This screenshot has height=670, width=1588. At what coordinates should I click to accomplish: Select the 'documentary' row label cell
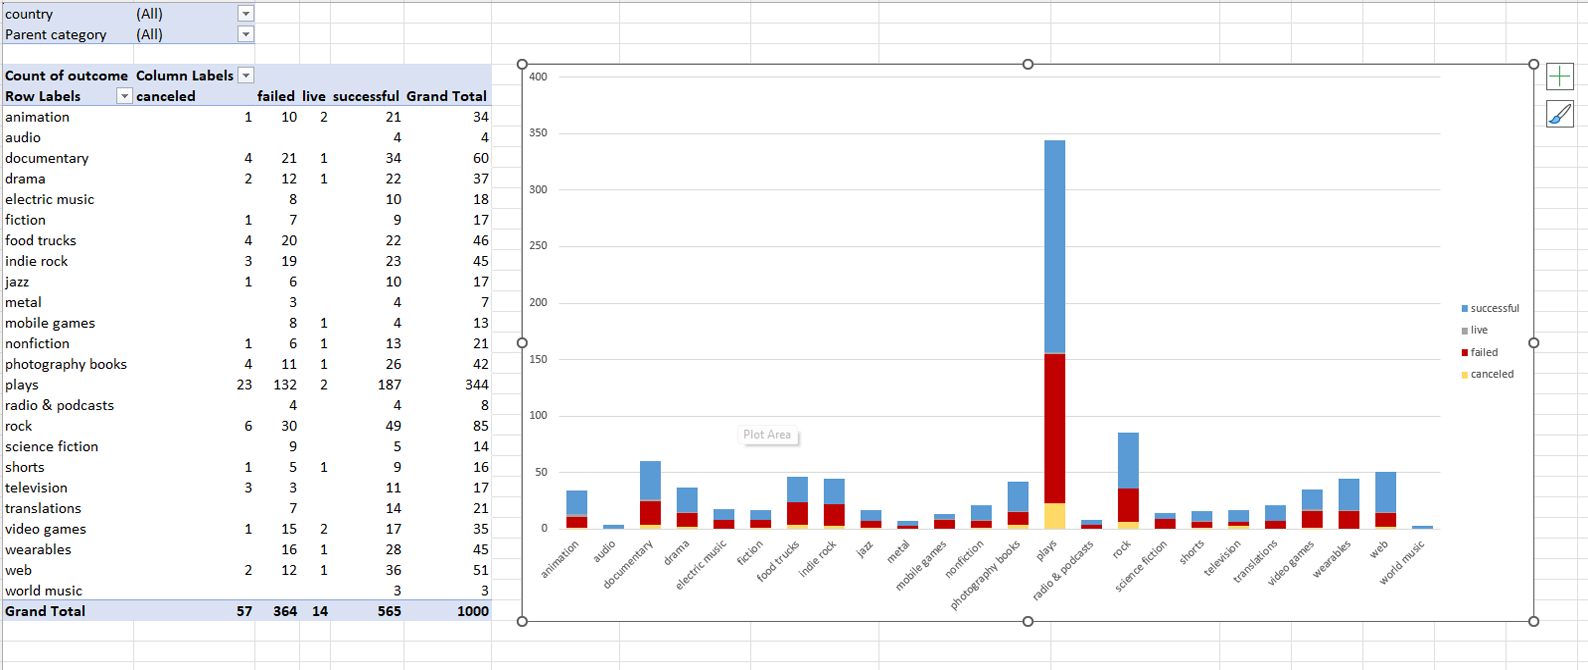[47, 158]
